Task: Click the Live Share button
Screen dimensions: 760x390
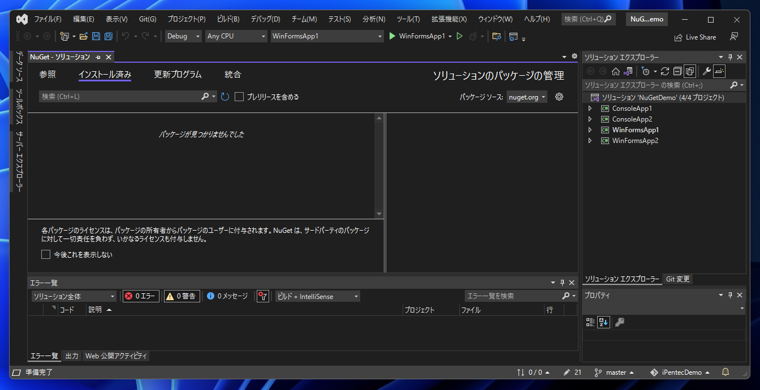Action: [x=695, y=37]
